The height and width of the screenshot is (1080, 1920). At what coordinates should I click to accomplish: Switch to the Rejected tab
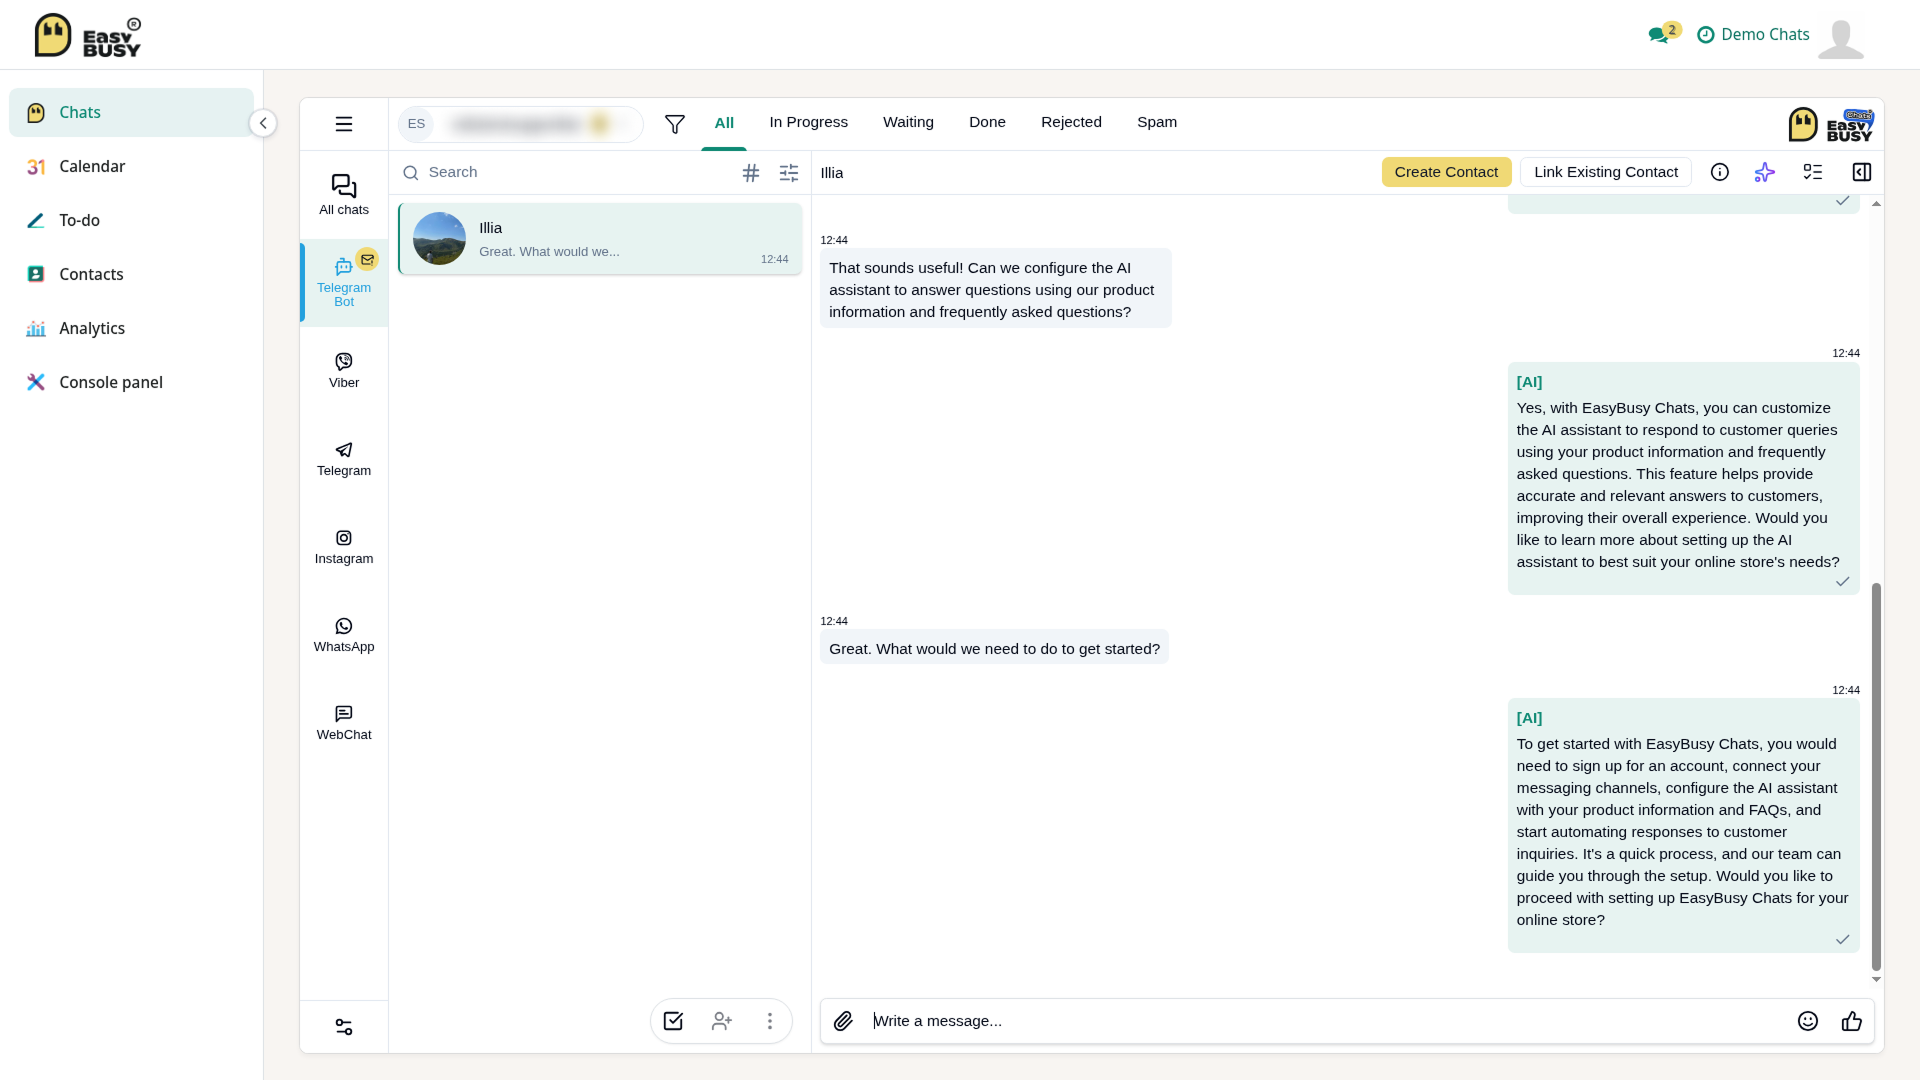[1071, 122]
